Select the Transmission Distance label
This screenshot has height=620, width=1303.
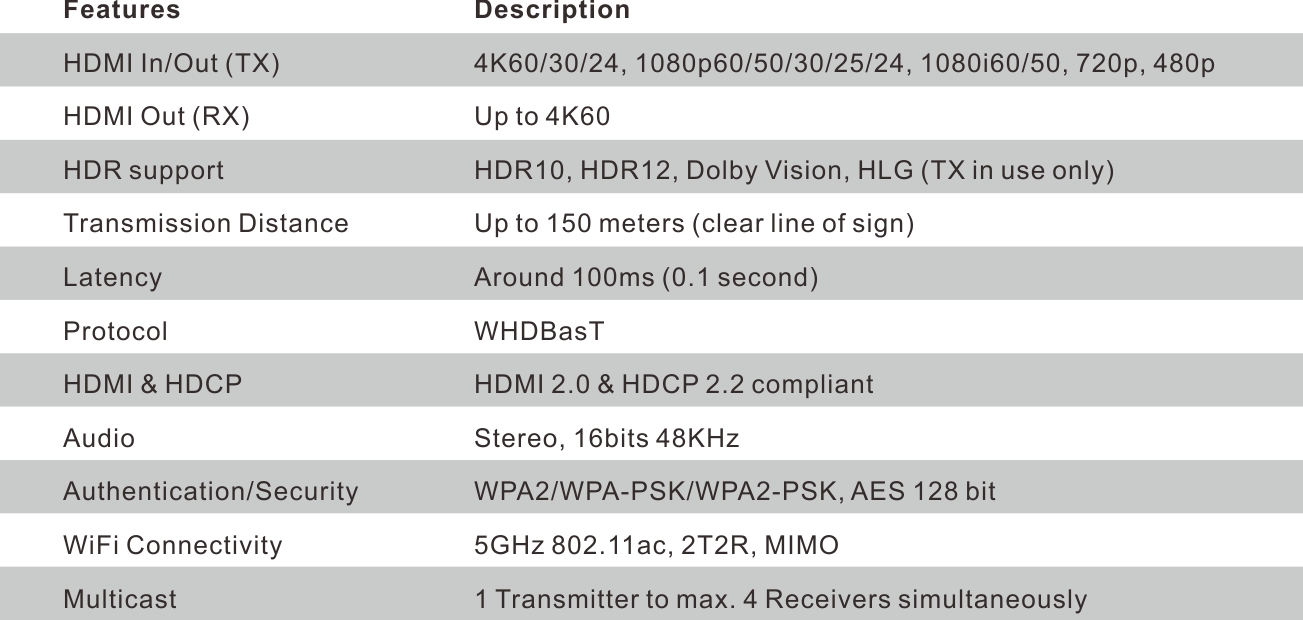tap(206, 224)
